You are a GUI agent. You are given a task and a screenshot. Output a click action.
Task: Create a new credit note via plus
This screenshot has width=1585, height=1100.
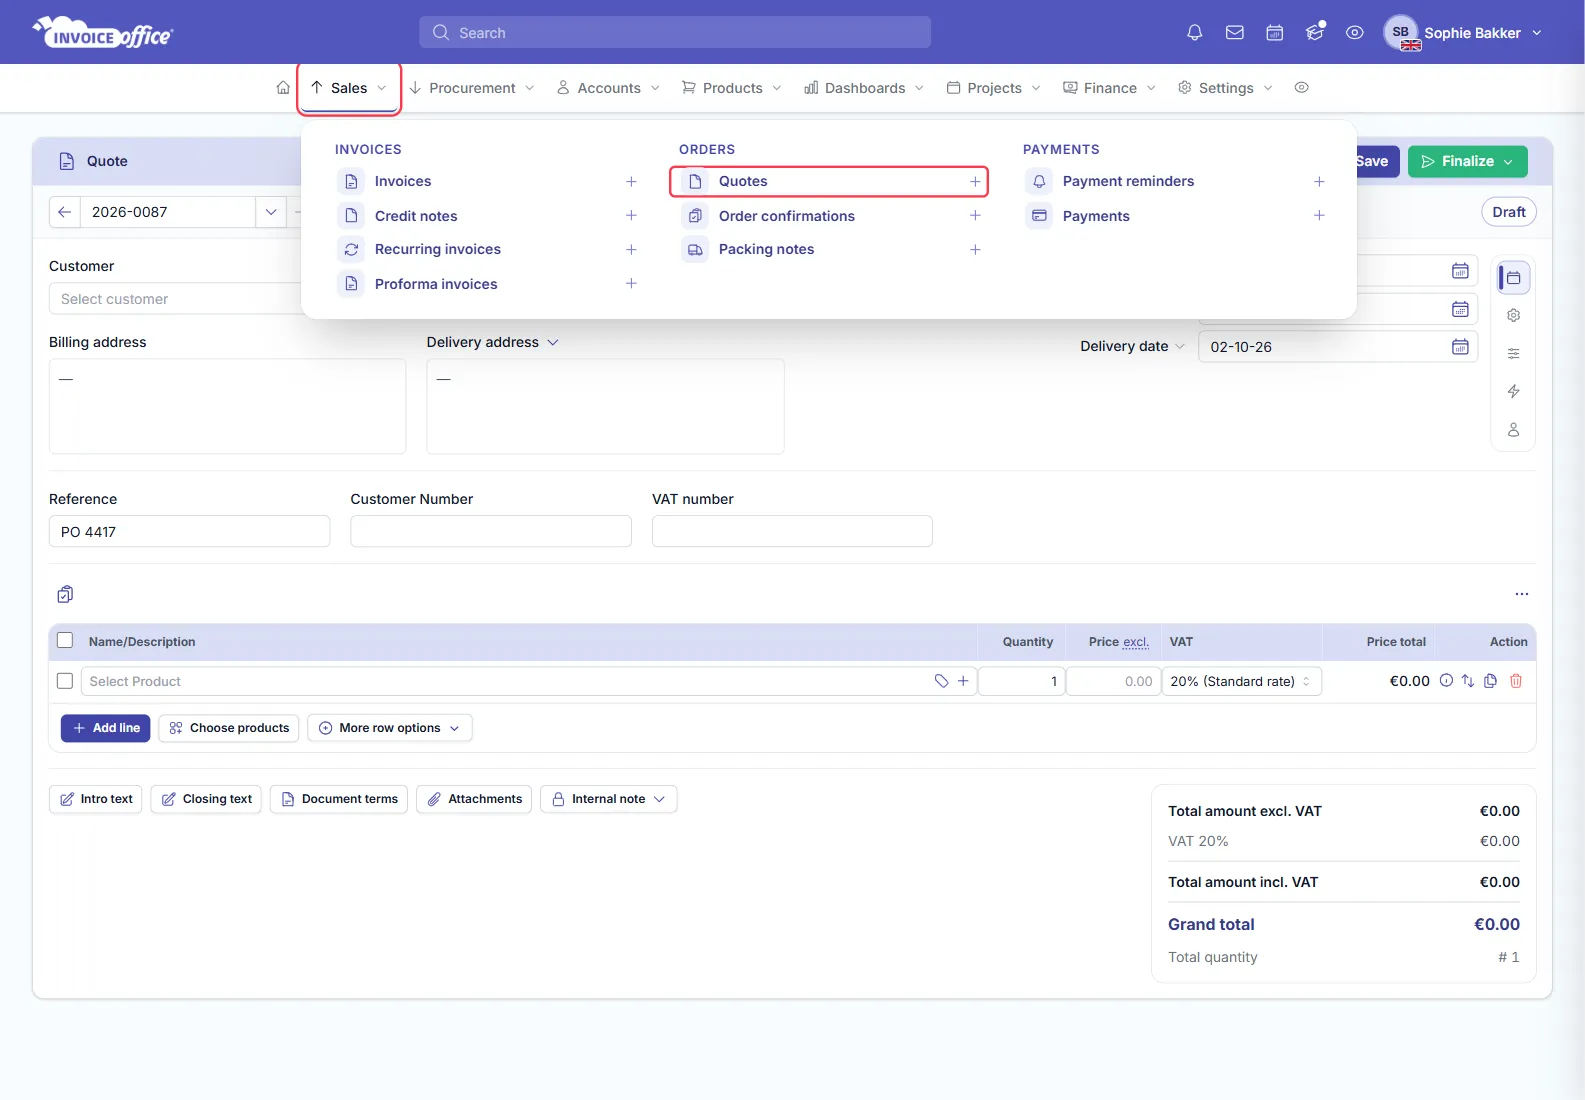(x=631, y=216)
